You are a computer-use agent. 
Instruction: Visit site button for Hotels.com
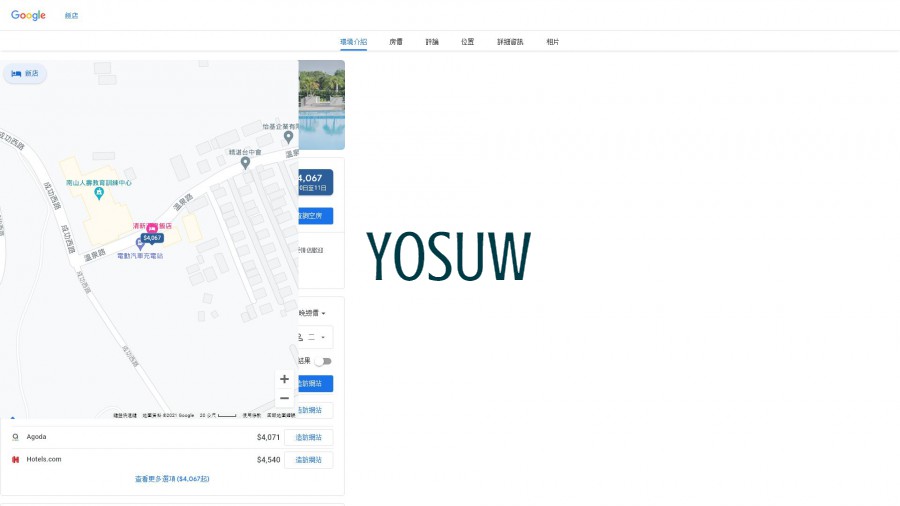[308, 460]
